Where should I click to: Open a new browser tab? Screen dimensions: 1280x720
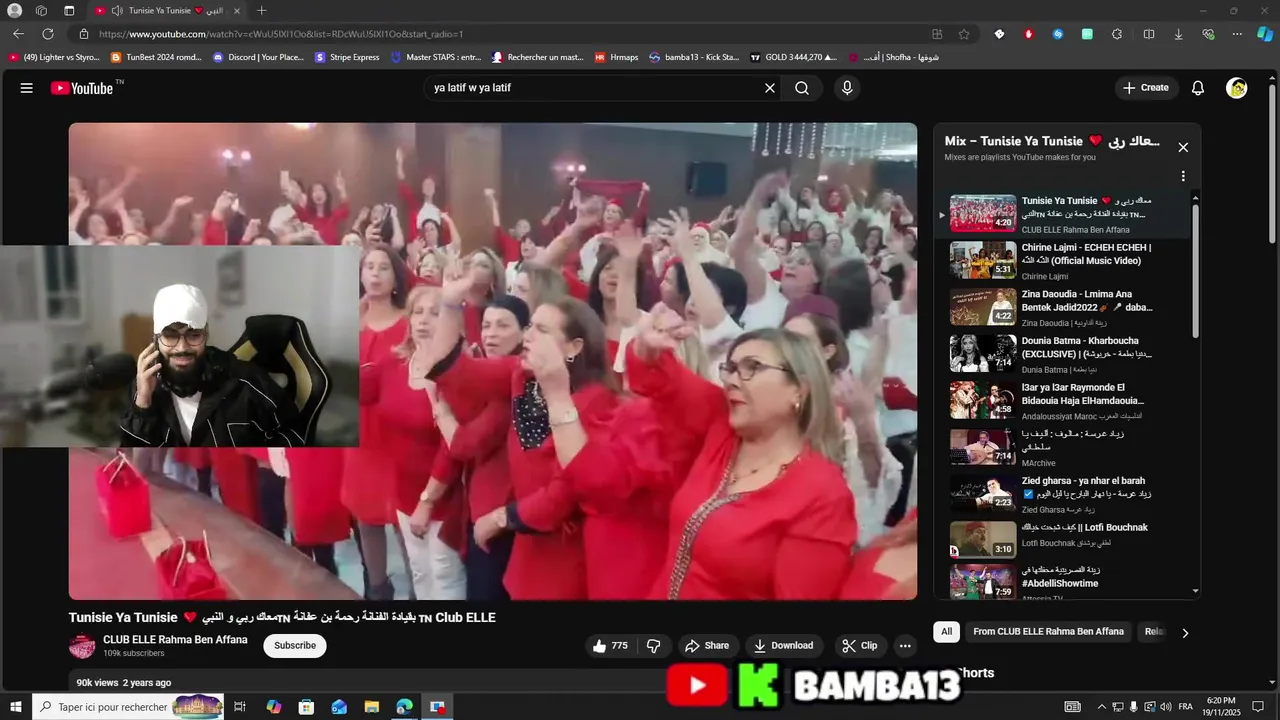pyautogui.click(x=261, y=11)
